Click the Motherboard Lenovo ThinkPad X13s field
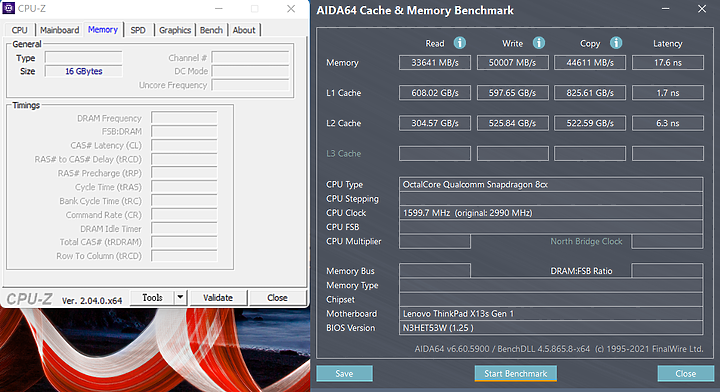Viewport: 720px width, 392px height. point(551,314)
